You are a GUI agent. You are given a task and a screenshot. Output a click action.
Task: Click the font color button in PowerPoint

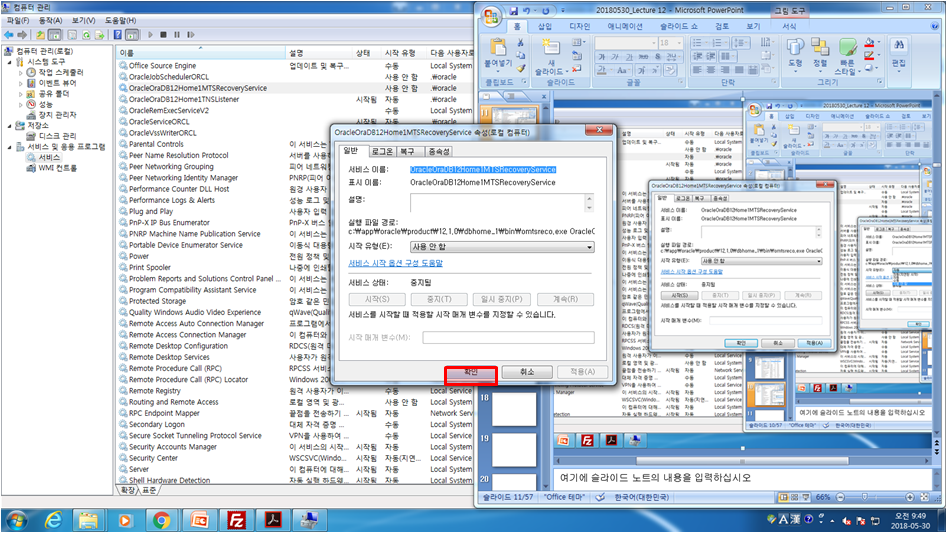(x=602, y=70)
